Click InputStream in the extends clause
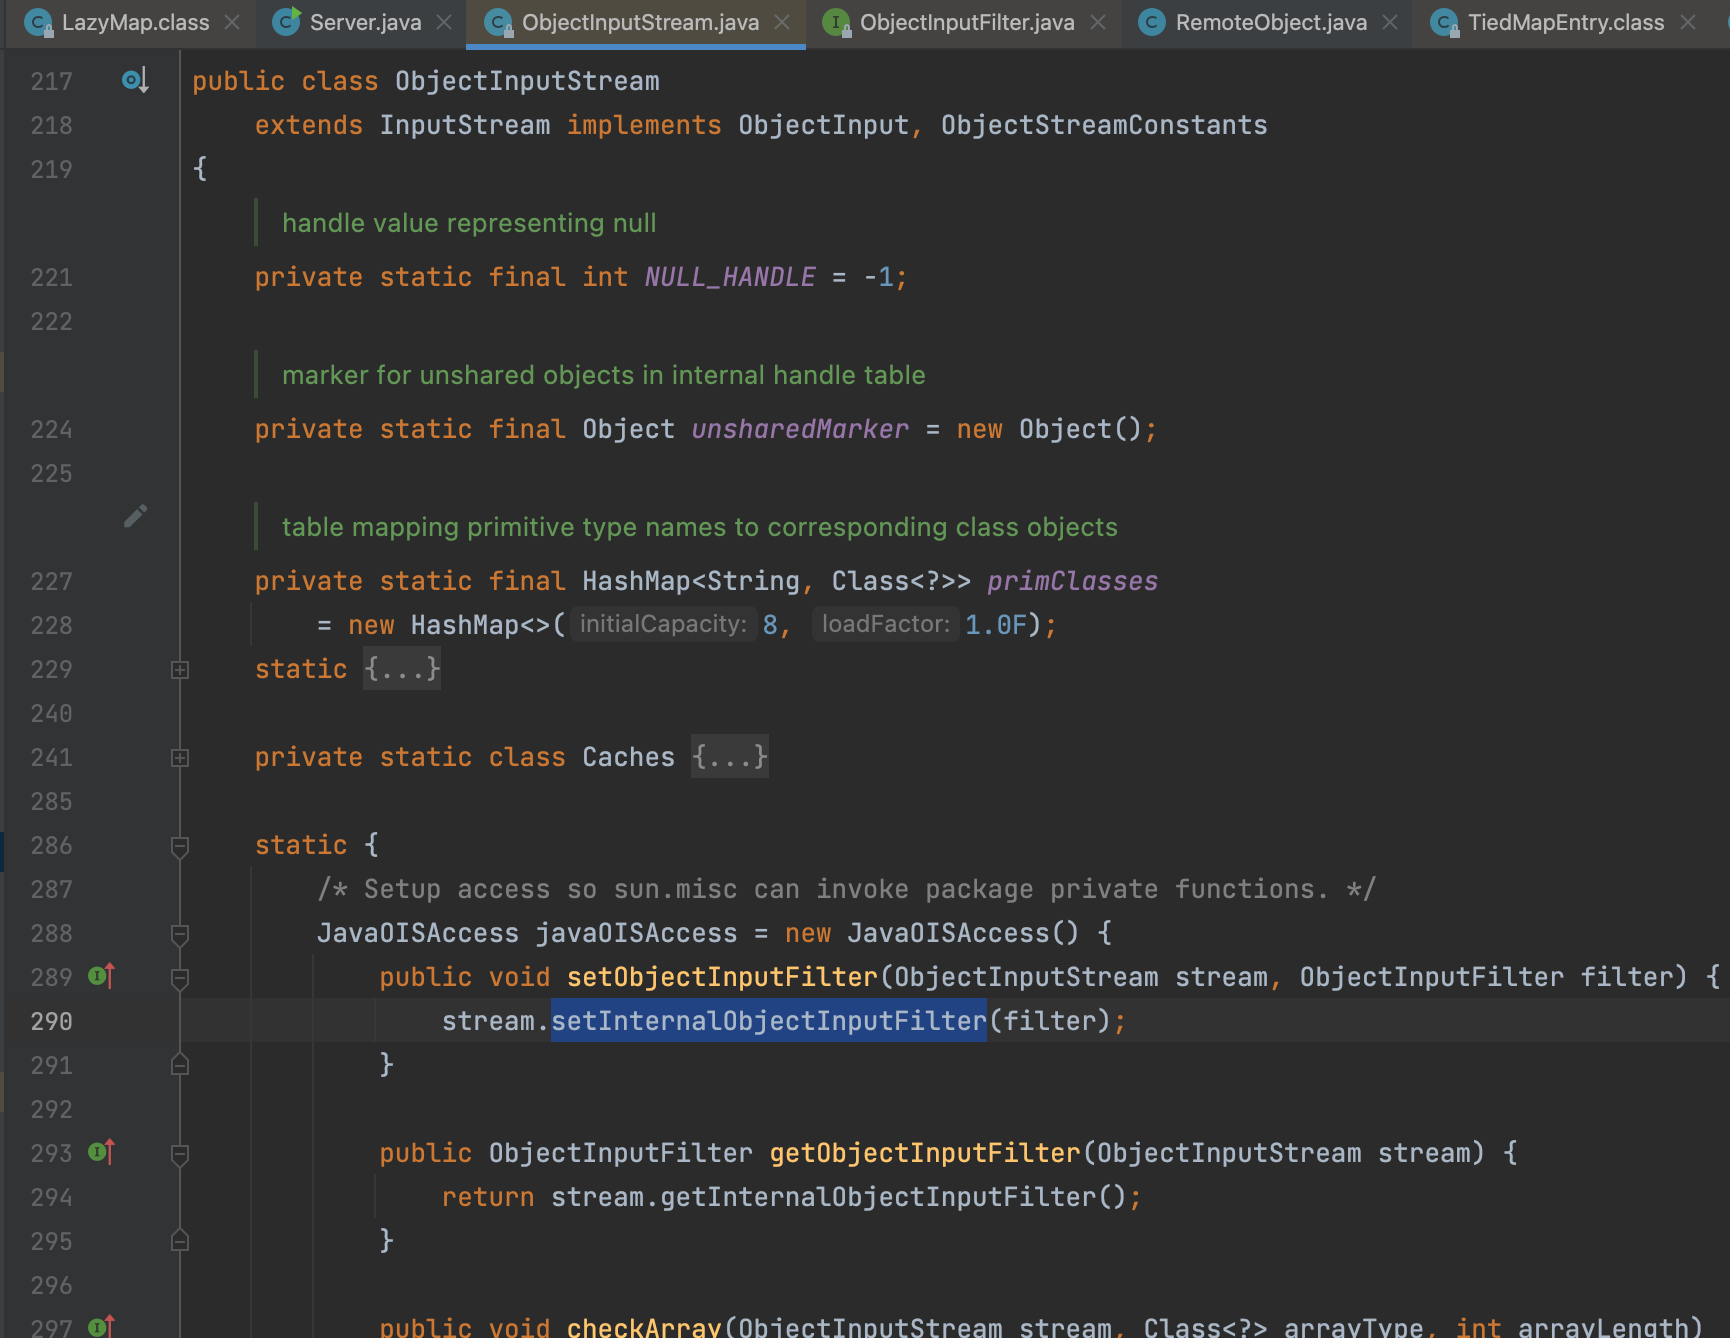 pos(465,124)
